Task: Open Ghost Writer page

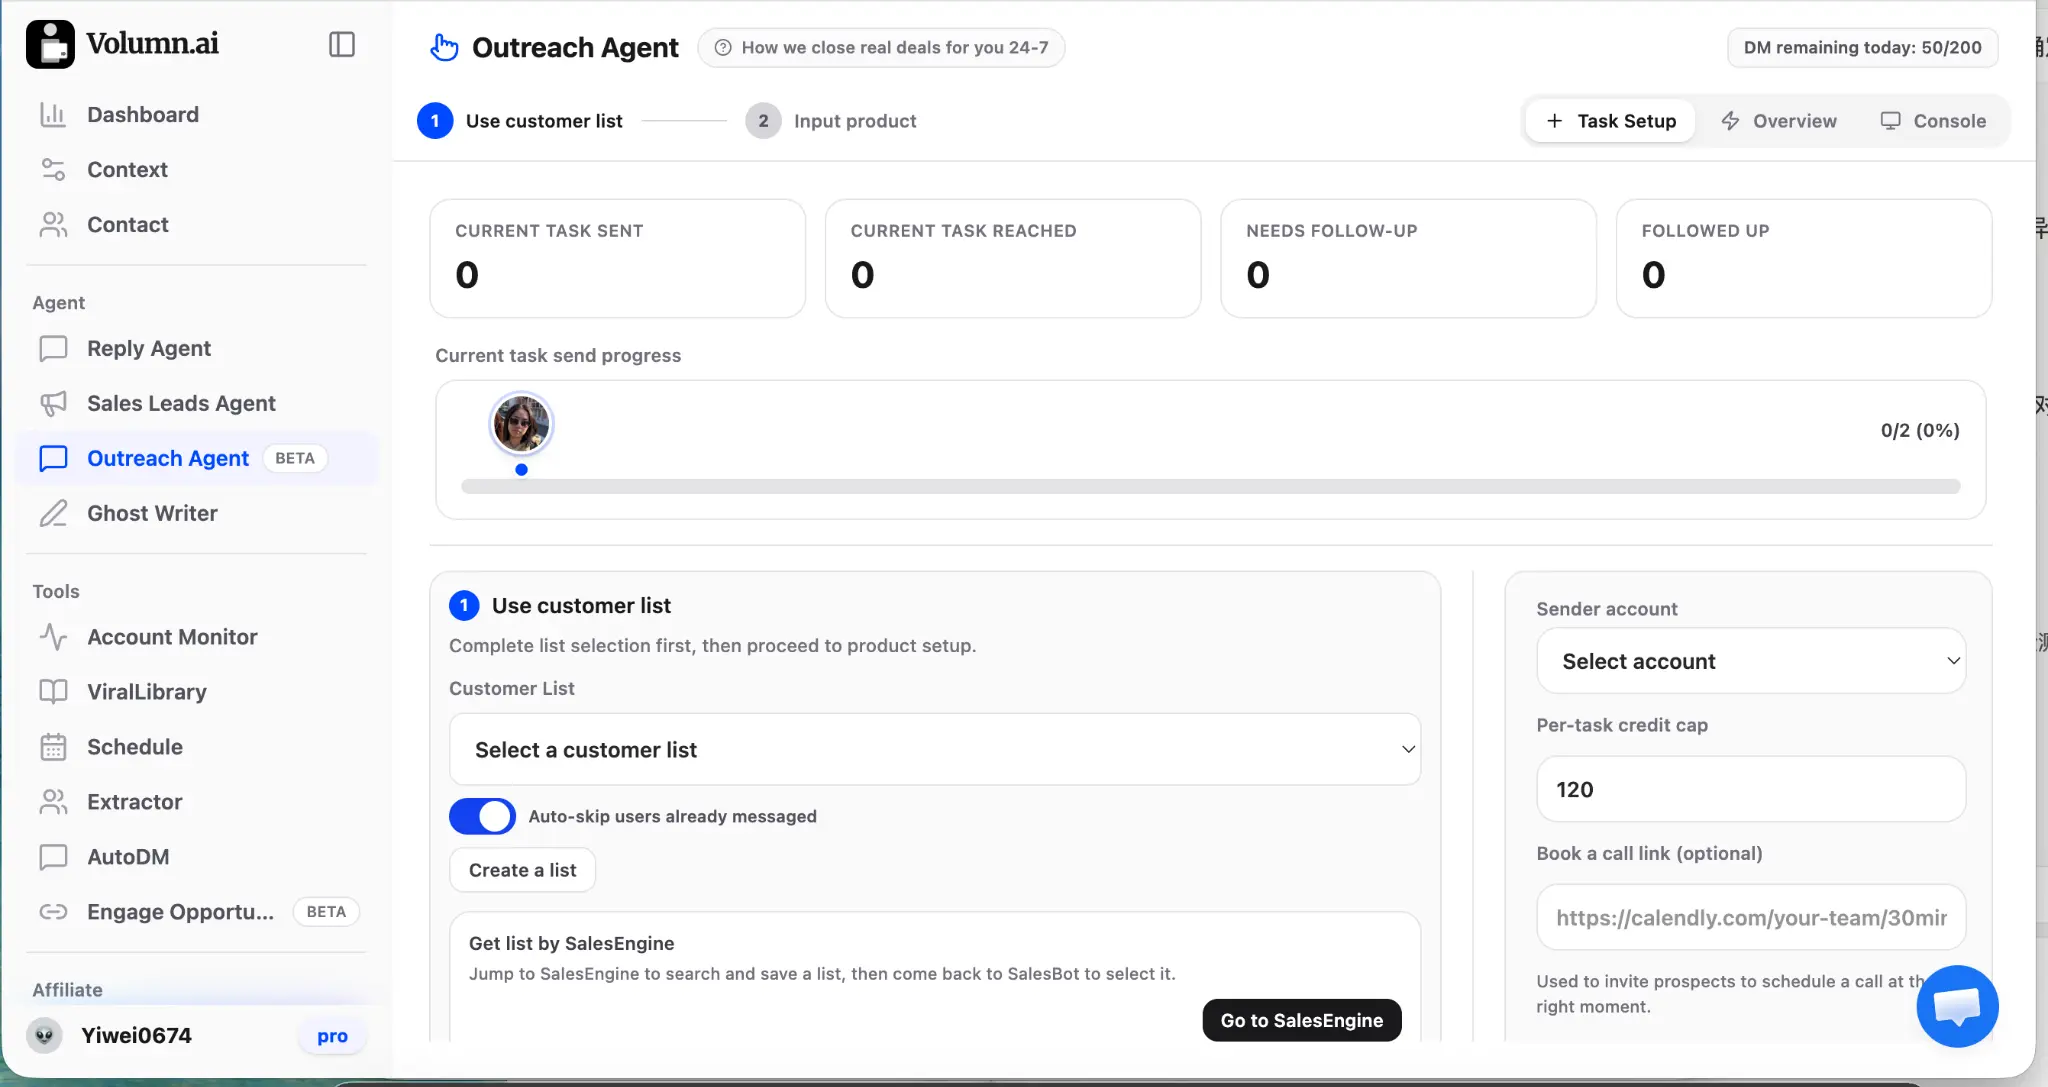Action: point(196,513)
